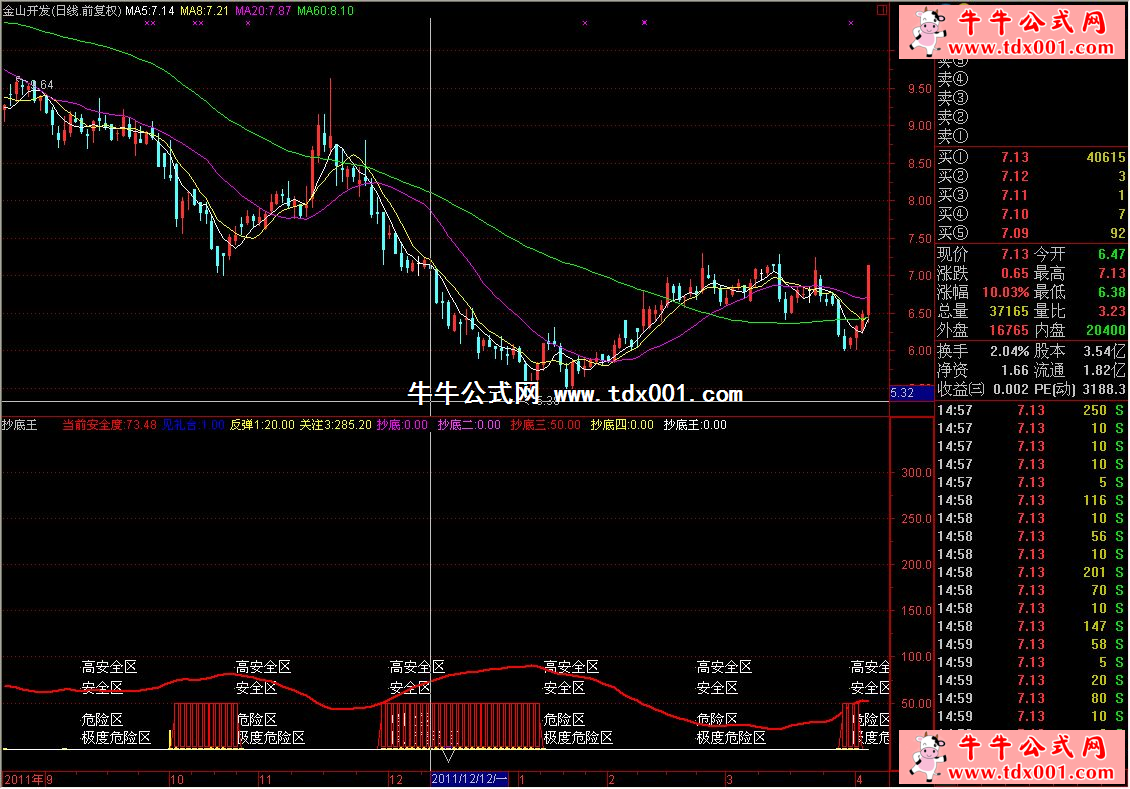This screenshot has height=789, width=1130.
Task: Click the 关注3:285.20 value
Action: coord(336,425)
